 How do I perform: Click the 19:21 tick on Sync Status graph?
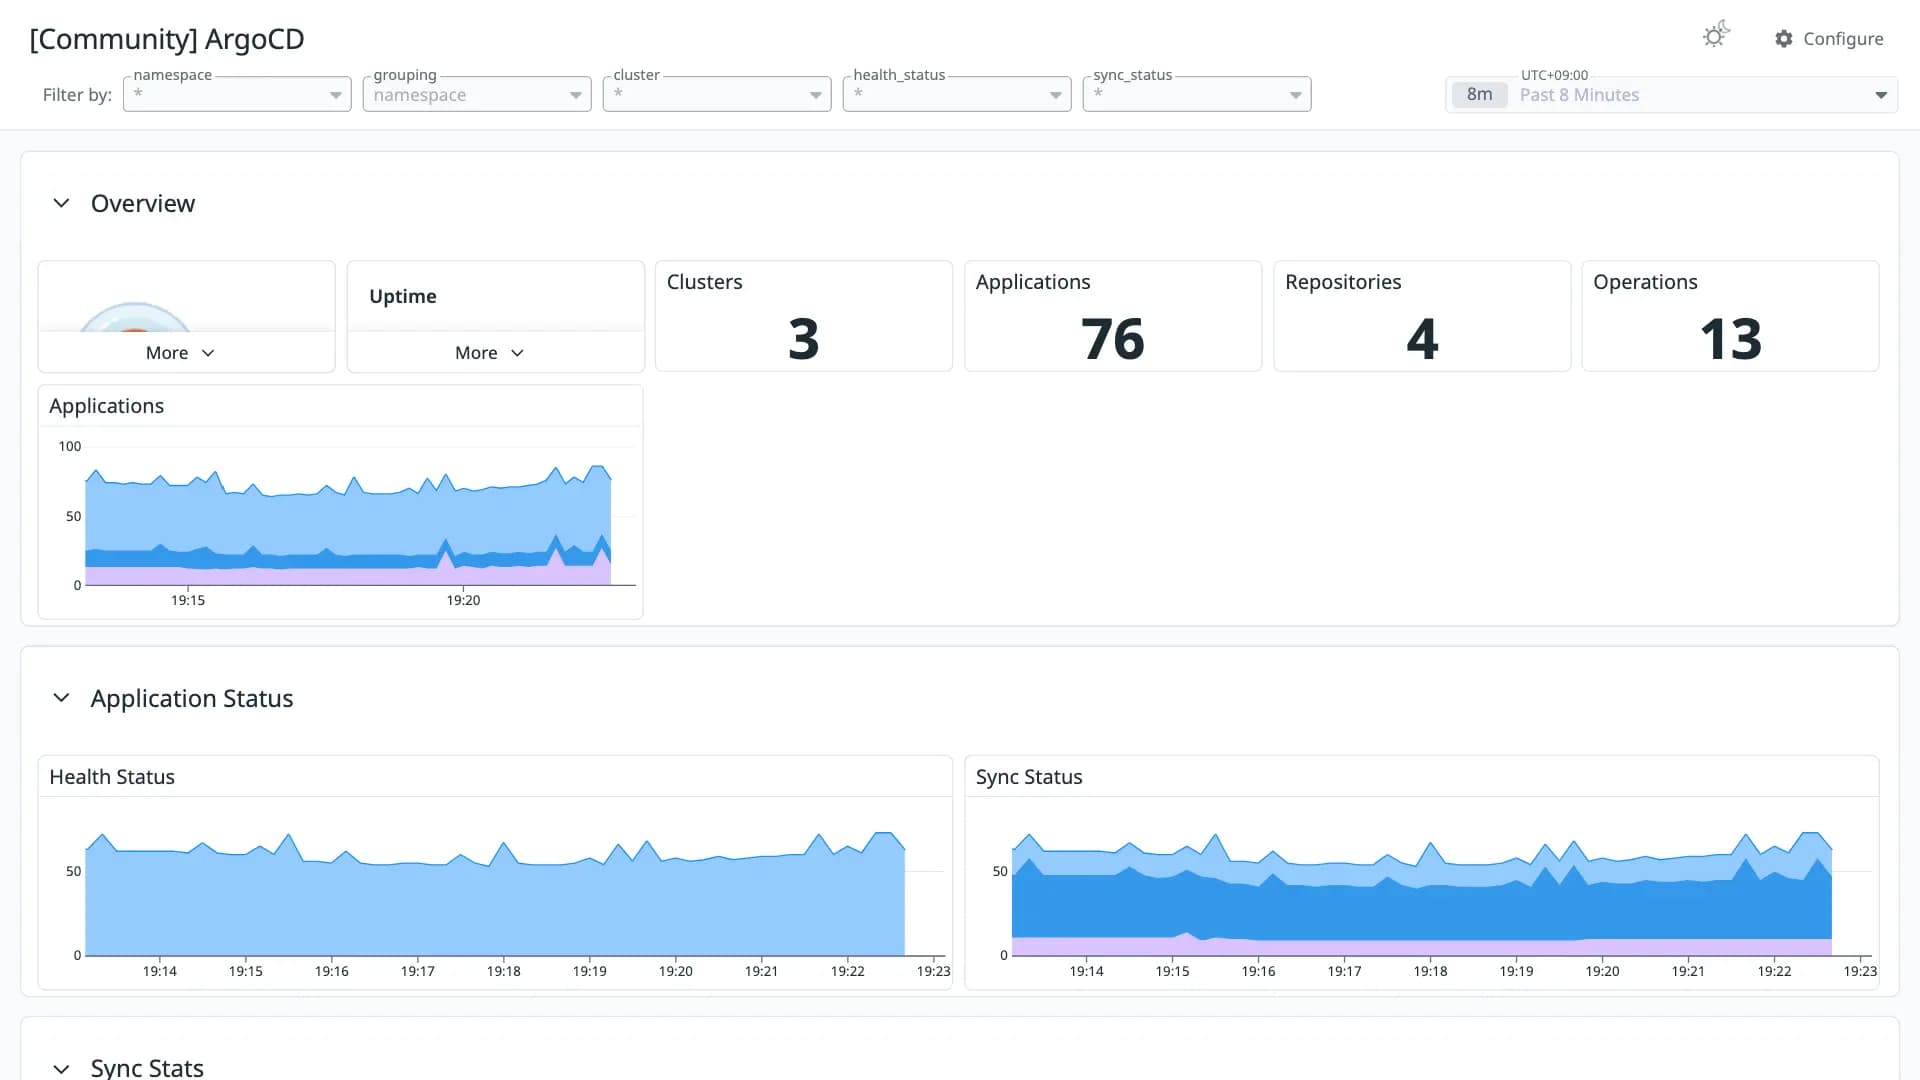pos(1688,971)
